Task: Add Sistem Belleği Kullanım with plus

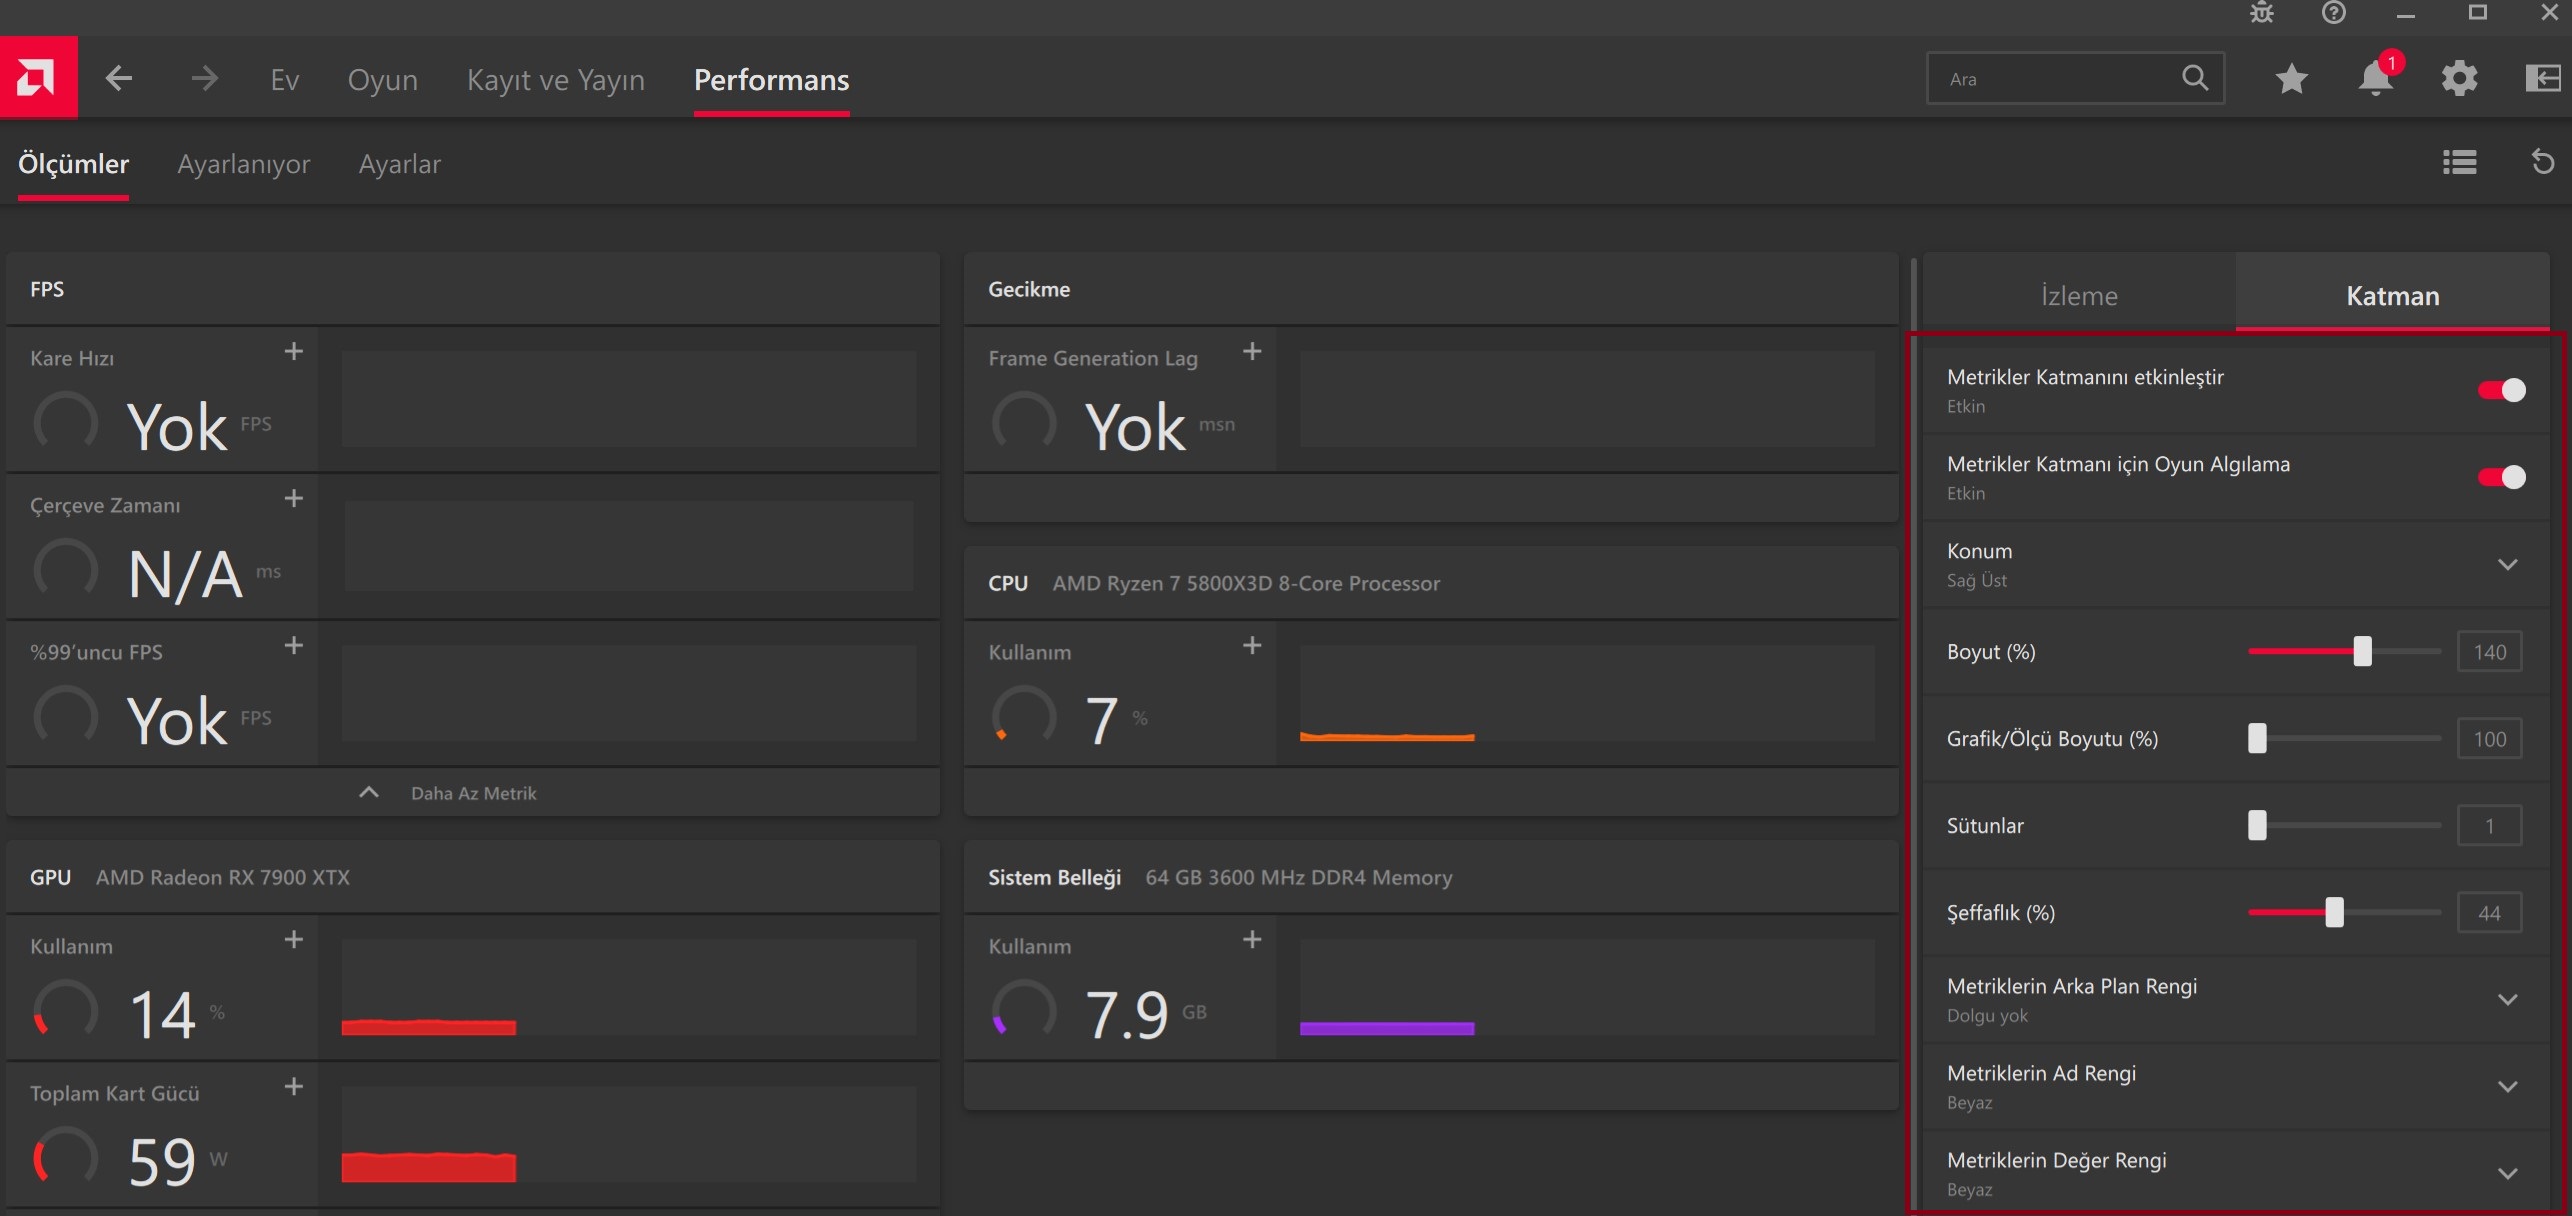Action: click(x=1251, y=939)
